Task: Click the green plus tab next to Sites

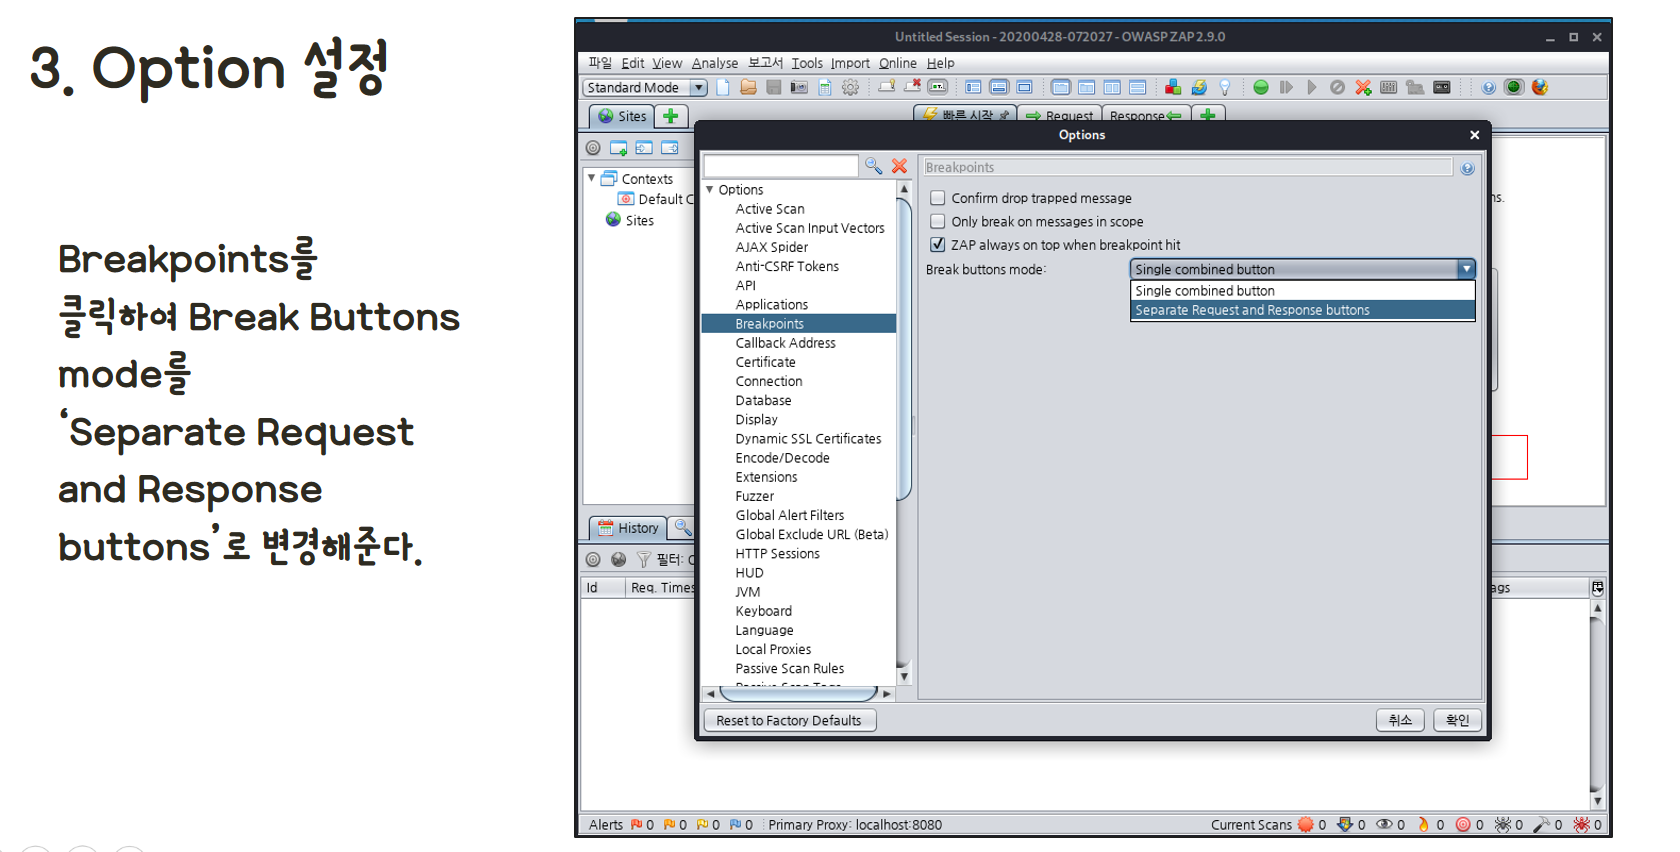Action: click(671, 116)
